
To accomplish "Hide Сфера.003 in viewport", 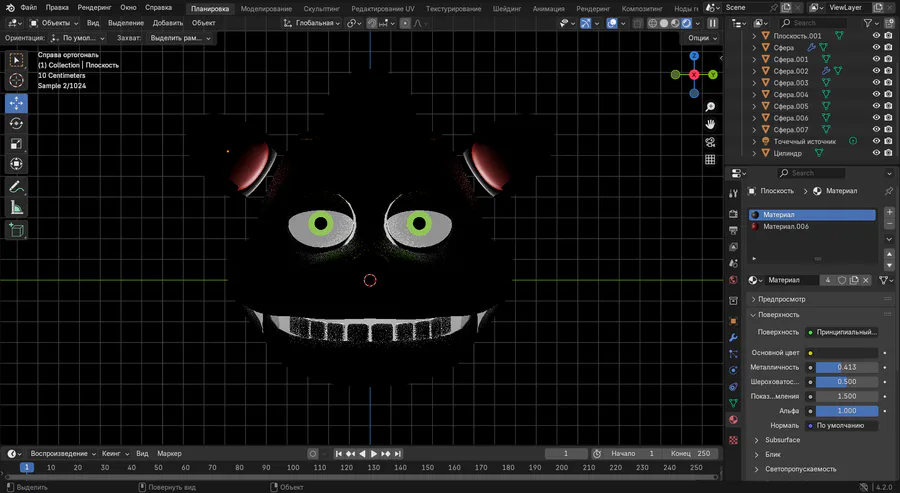I will pyautogui.click(x=876, y=83).
